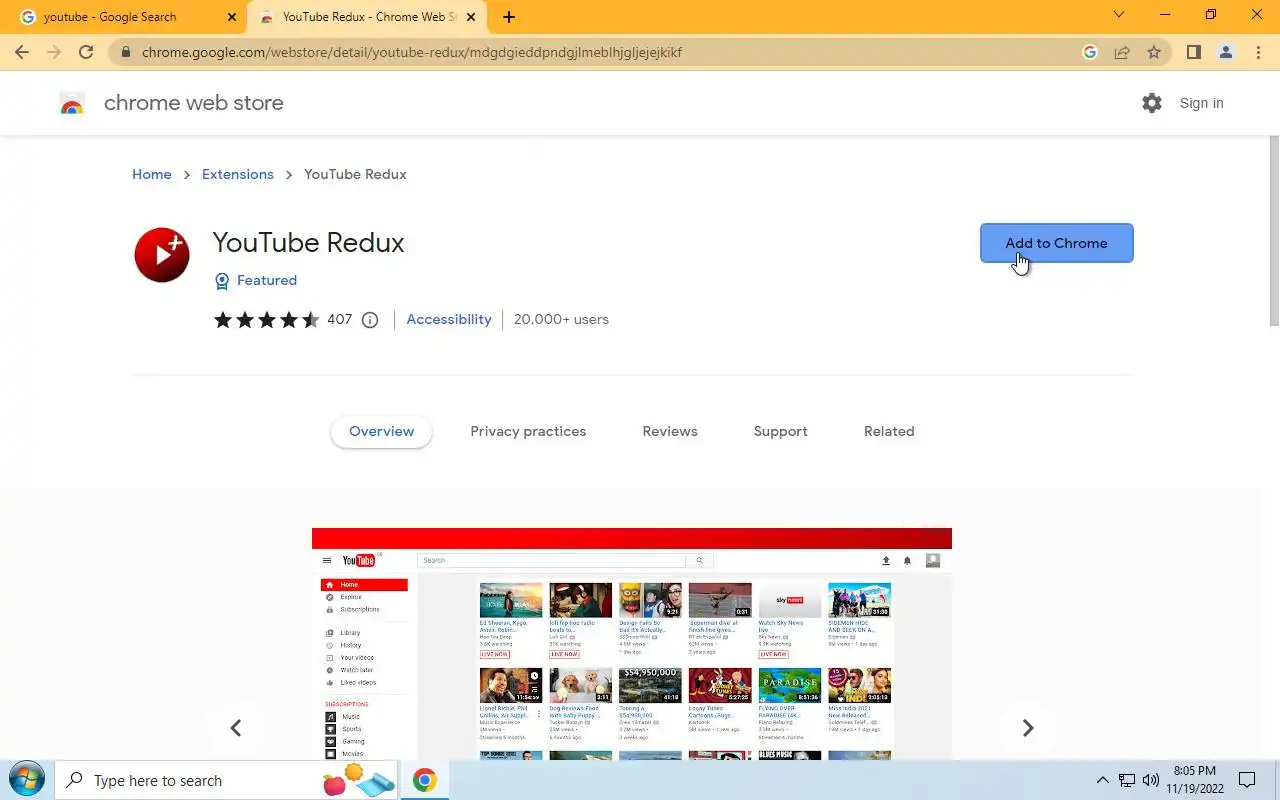Open the Windows Start button
This screenshot has width=1280, height=800.
pyautogui.click(x=25, y=780)
